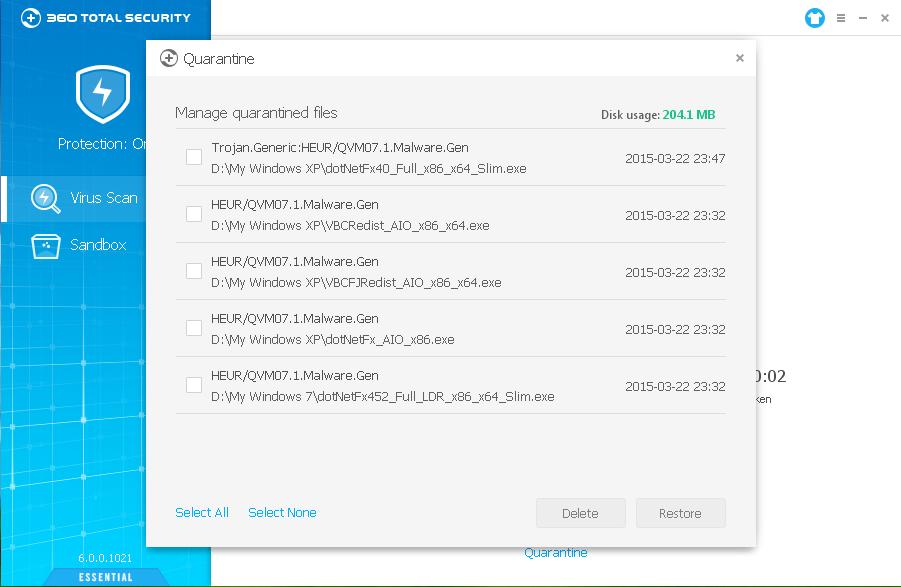The image size is (901, 587).
Task: Open the Sandbox section
Action: click(75, 245)
